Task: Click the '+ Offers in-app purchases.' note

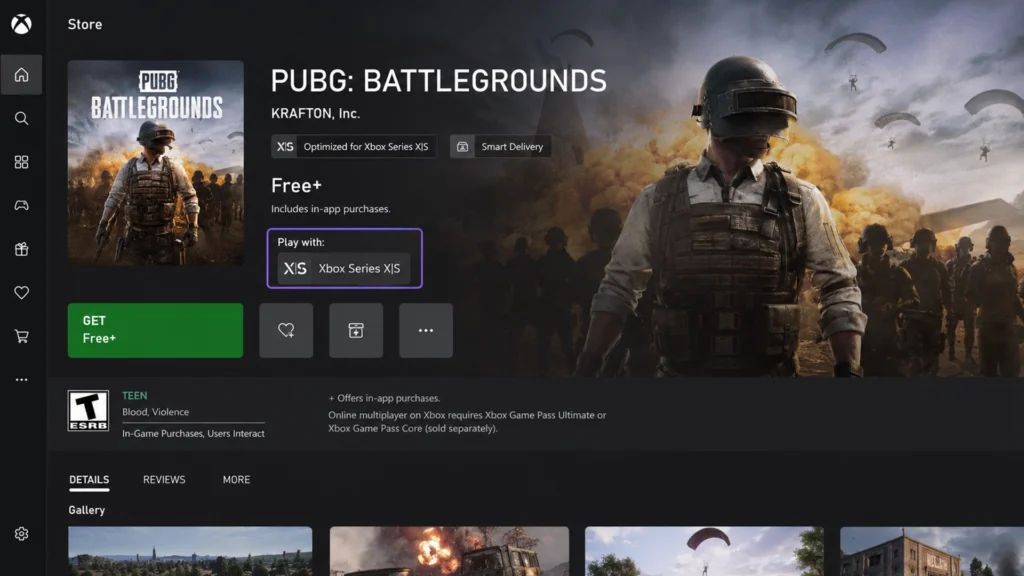Action: [x=384, y=398]
